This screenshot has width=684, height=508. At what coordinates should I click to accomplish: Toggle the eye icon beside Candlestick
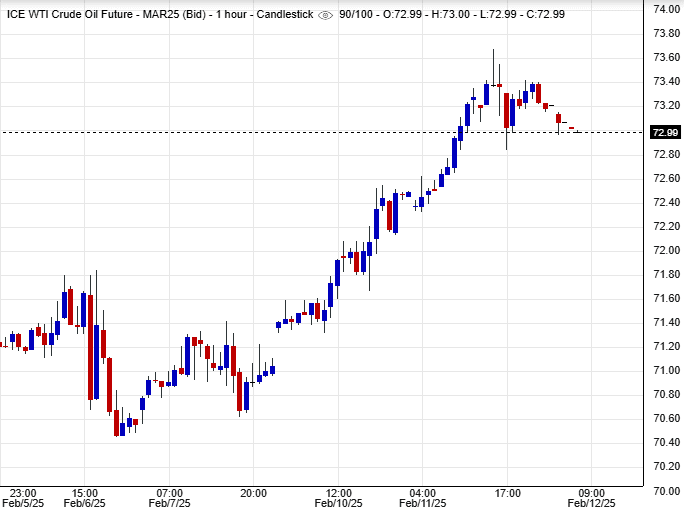tap(325, 12)
